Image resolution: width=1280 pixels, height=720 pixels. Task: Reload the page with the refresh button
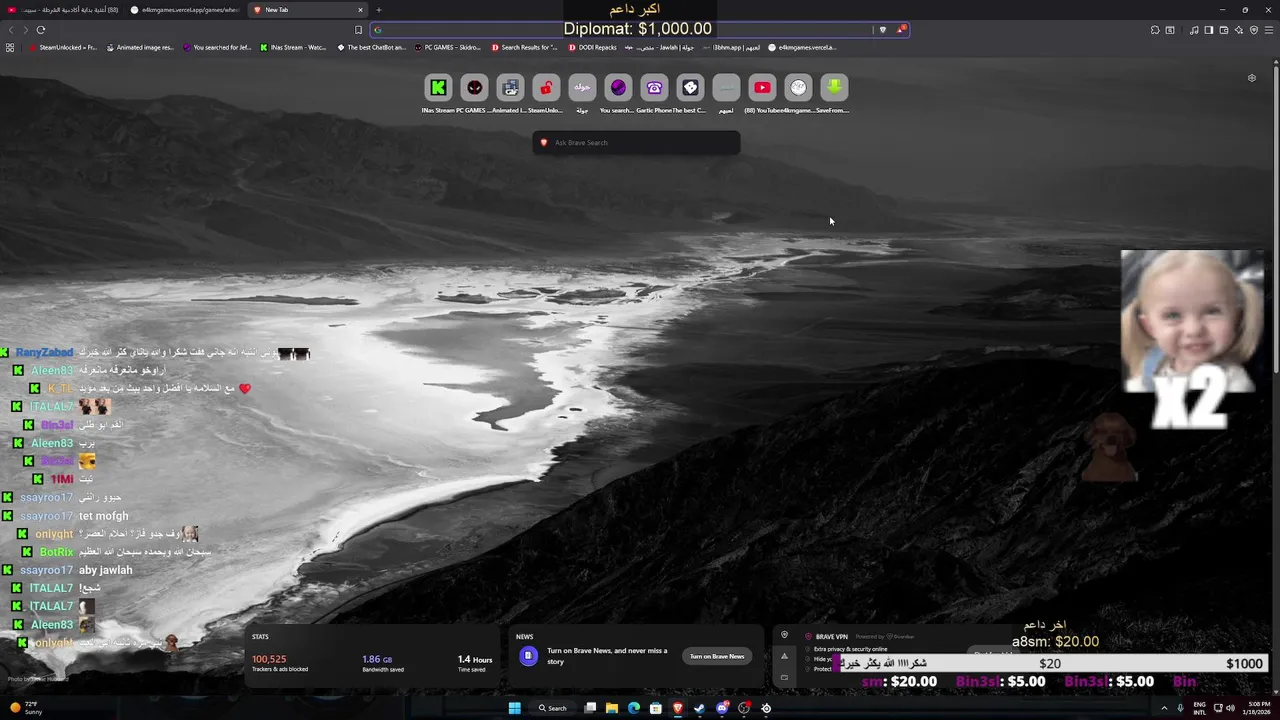pyautogui.click(x=41, y=30)
